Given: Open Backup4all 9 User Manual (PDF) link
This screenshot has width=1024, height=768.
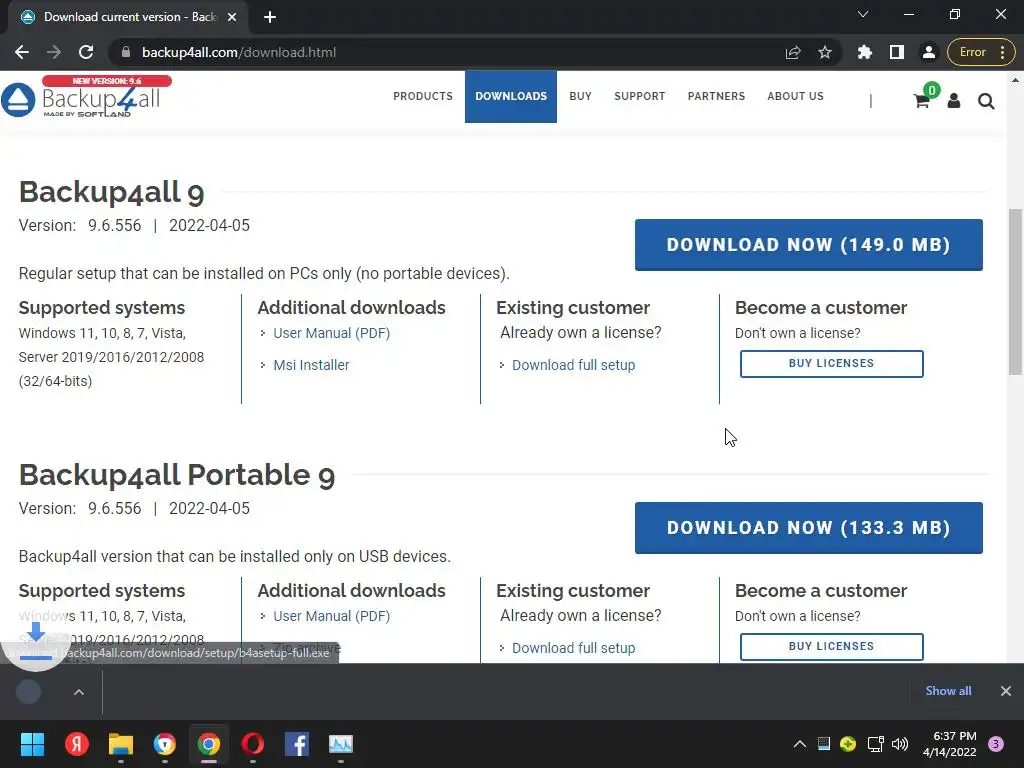Looking at the screenshot, I should (331, 333).
